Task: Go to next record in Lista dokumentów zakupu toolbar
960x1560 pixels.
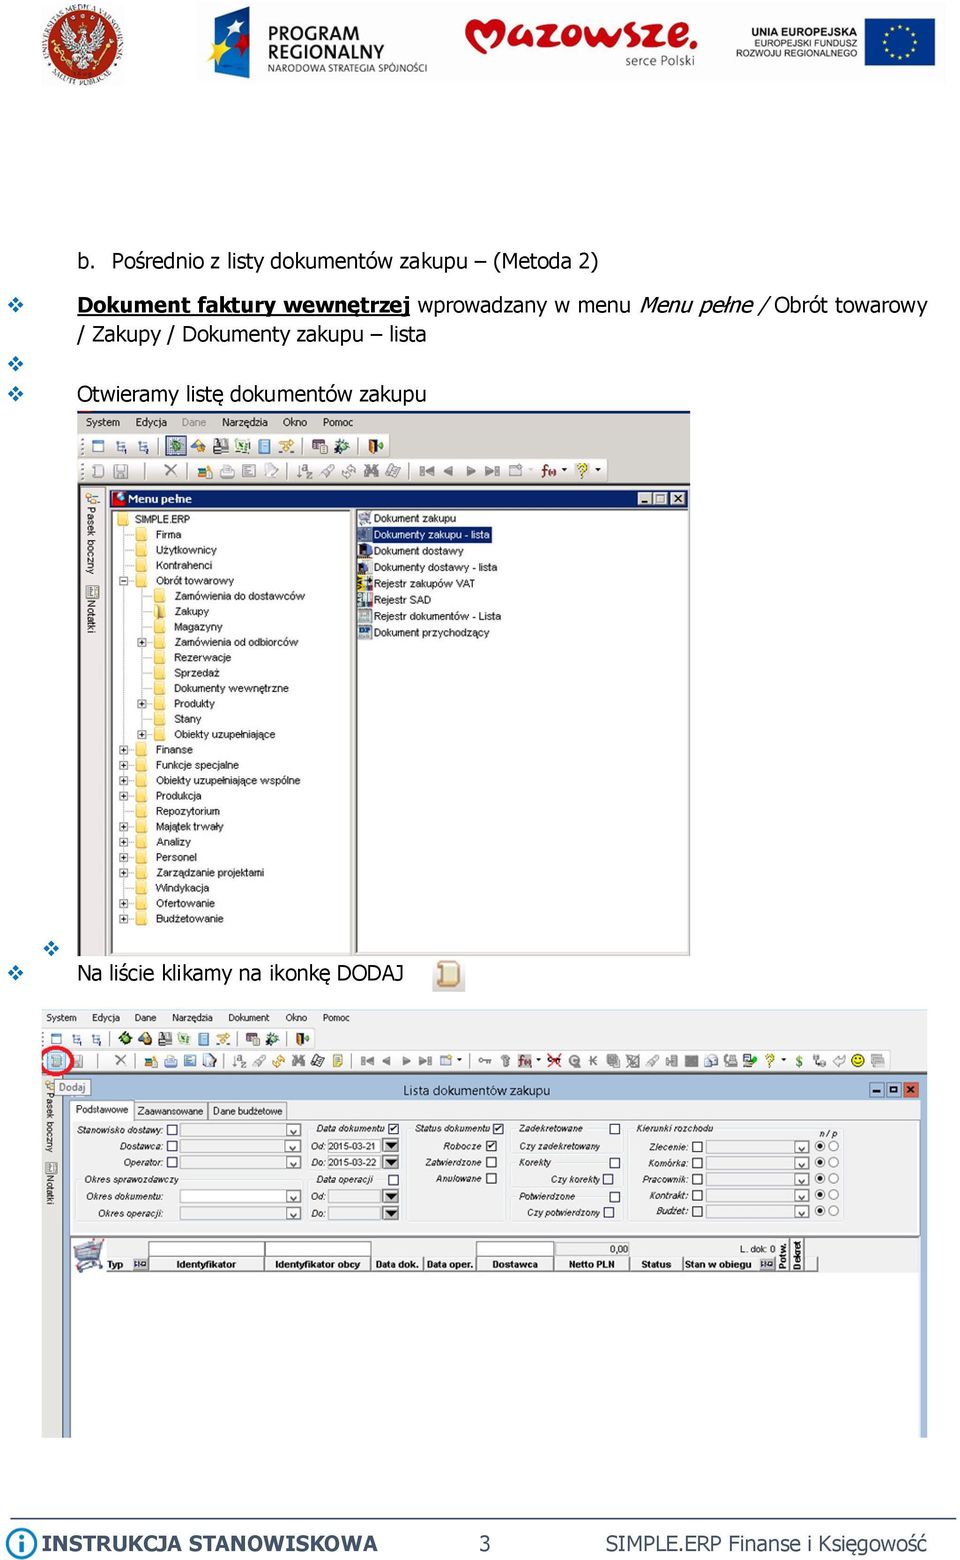Action: pyautogui.click(x=406, y=1061)
